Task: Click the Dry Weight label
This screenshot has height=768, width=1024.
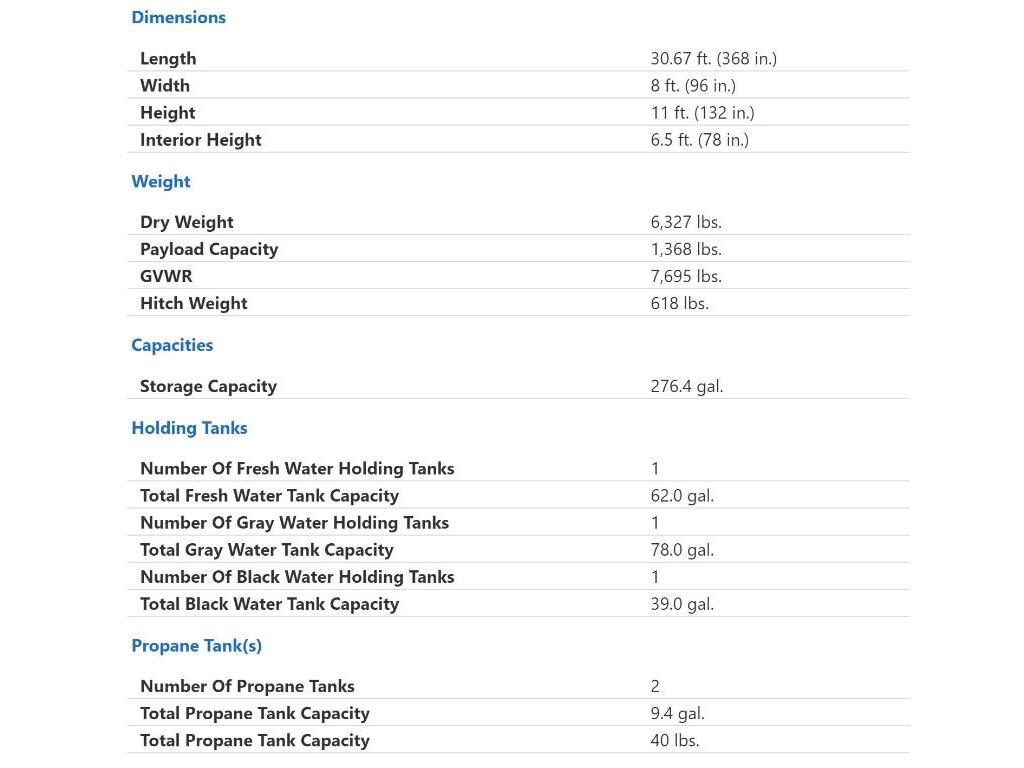Action: 186,222
